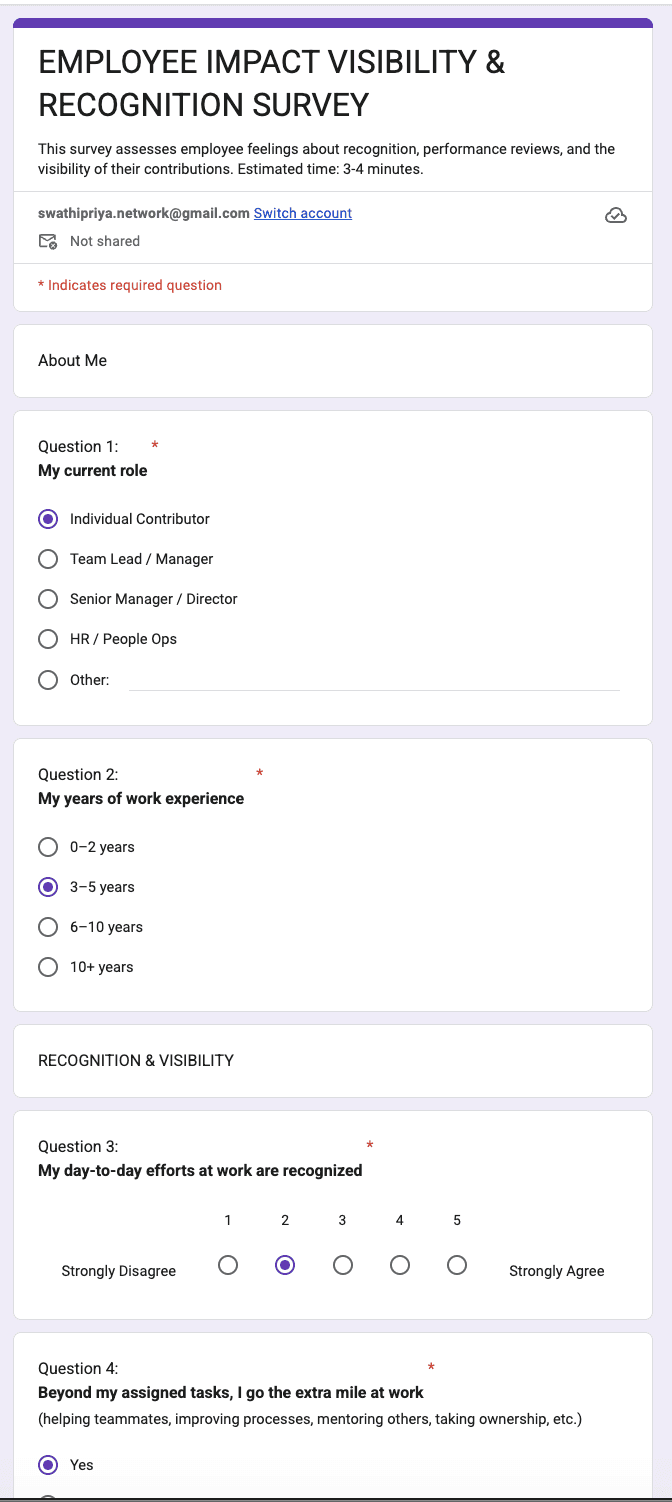Click the Switch account link
672x1502 pixels.
(302, 213)
